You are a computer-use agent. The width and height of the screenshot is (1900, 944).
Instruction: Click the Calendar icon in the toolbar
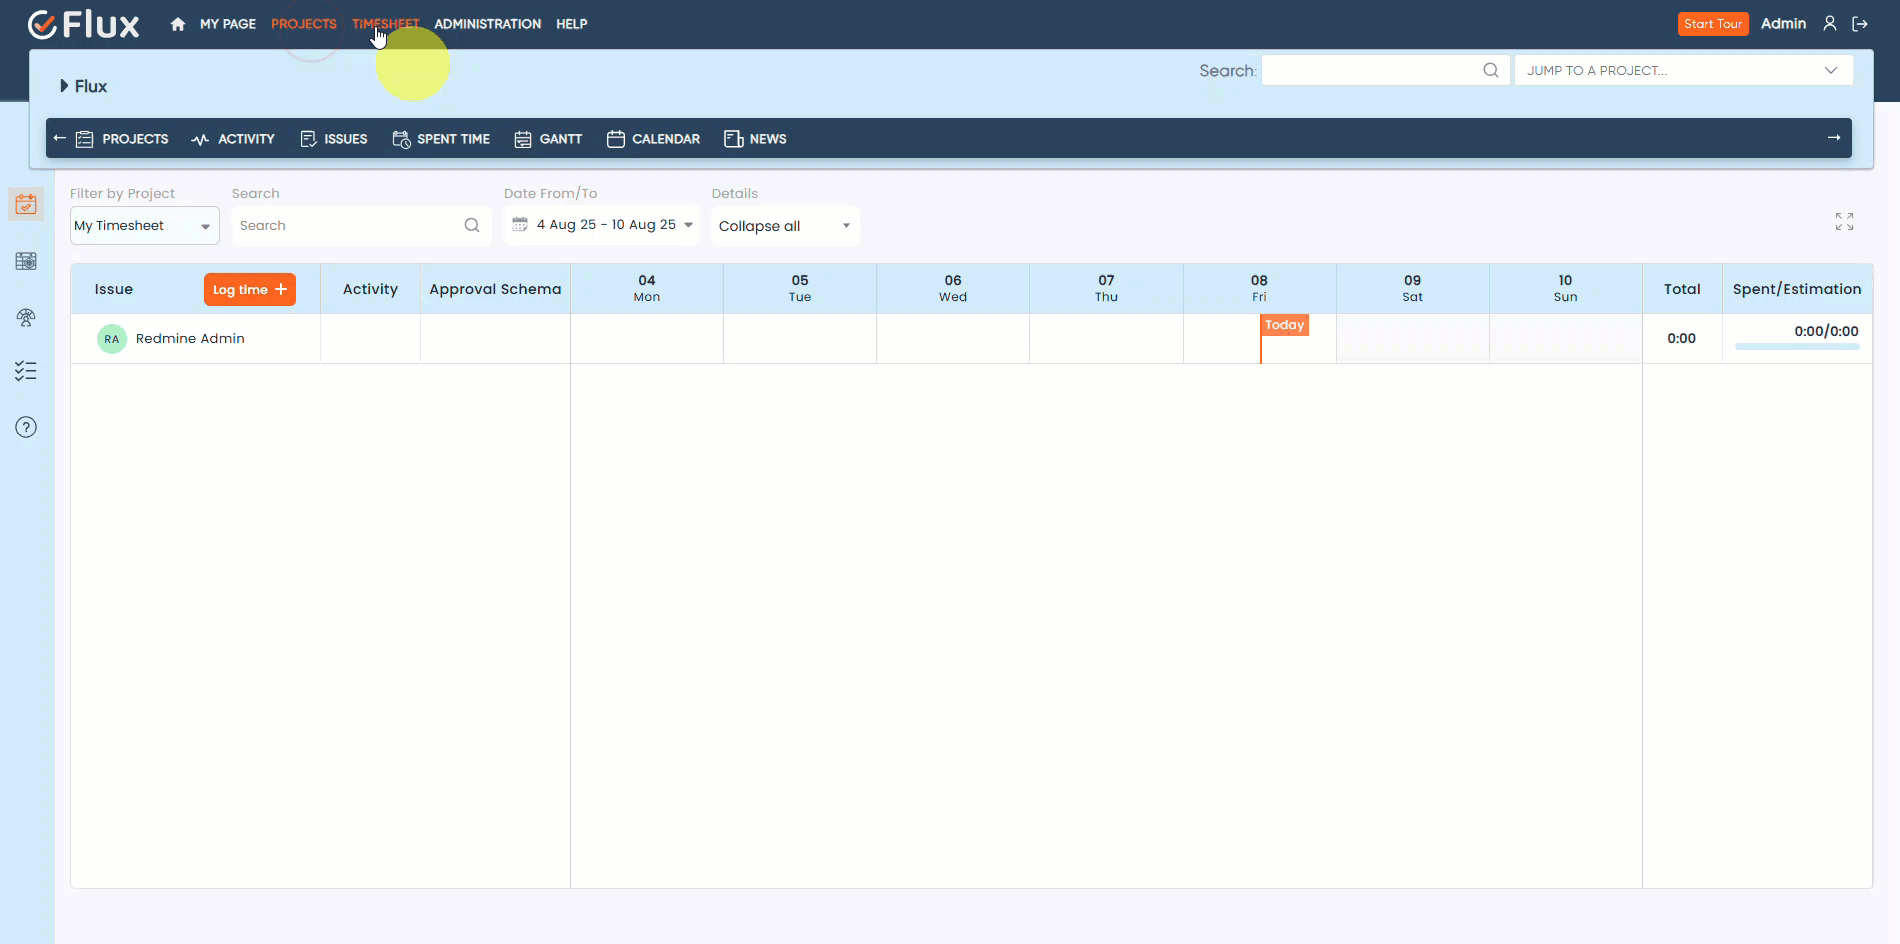pyautogui.click(x=616, y=139)
